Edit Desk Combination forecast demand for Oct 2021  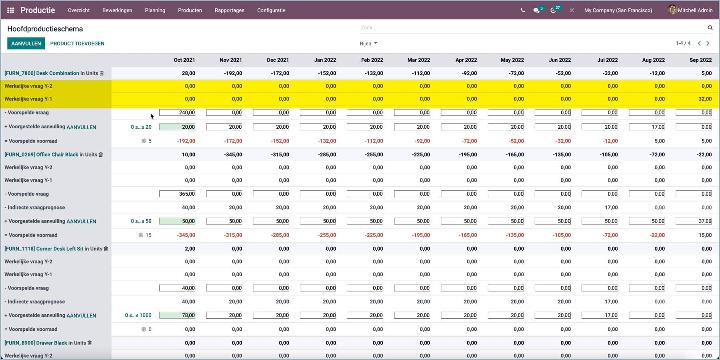[177, 112]
